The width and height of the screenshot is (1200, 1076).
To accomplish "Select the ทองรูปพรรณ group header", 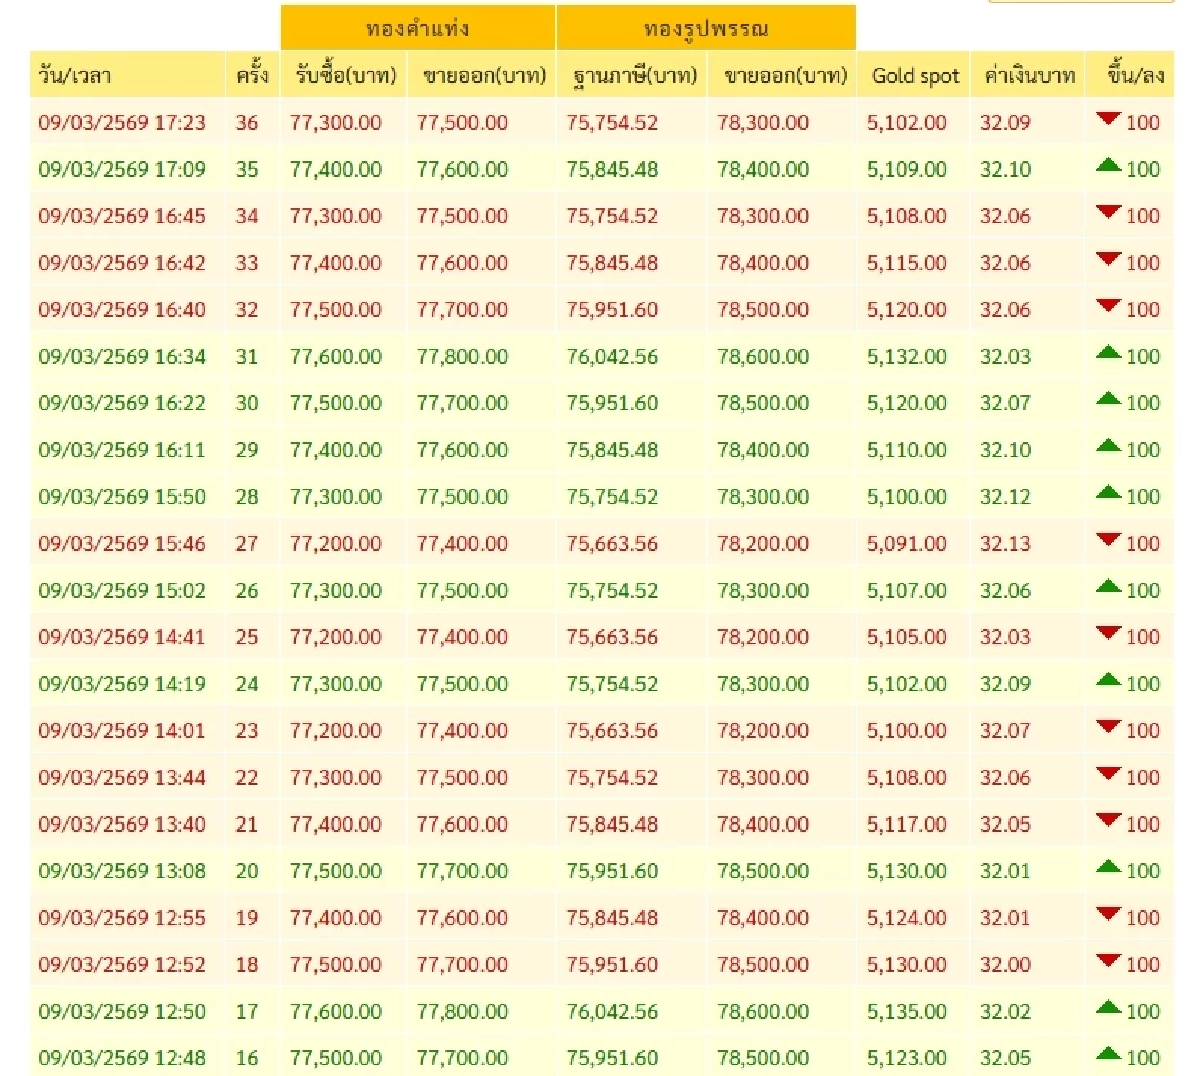I will pyautogui.click(x=705, y=28).
